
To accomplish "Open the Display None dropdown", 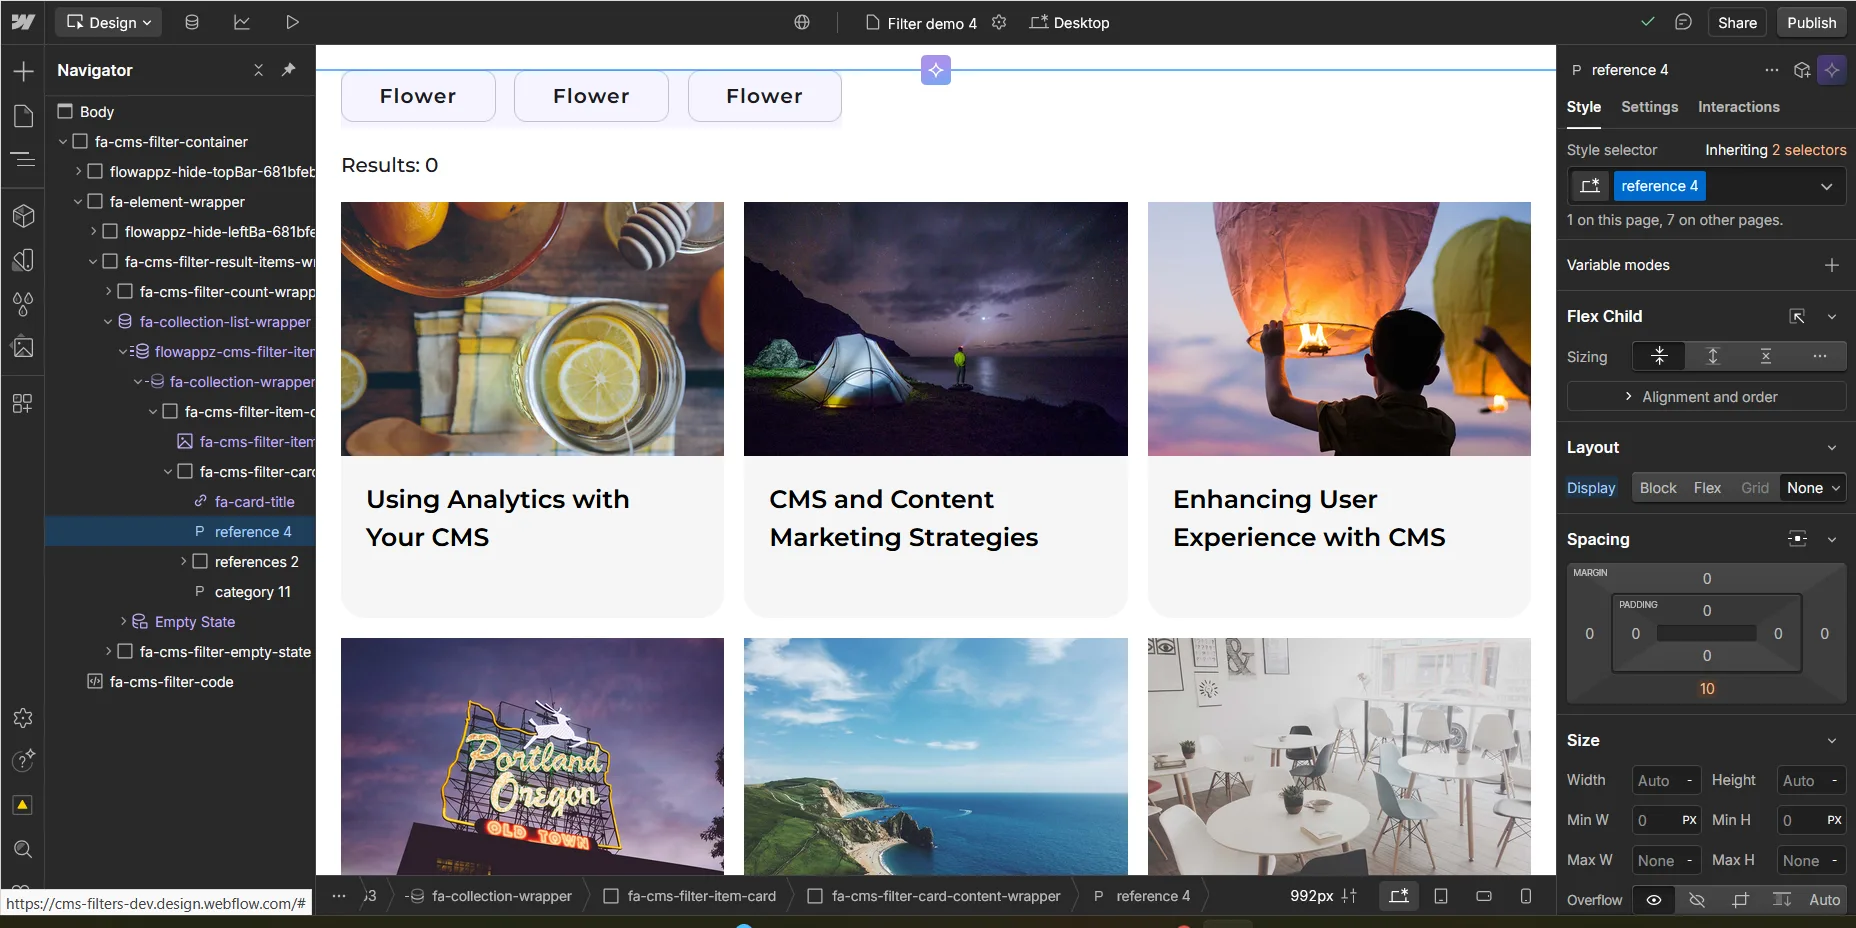I will pos(1813,488).
